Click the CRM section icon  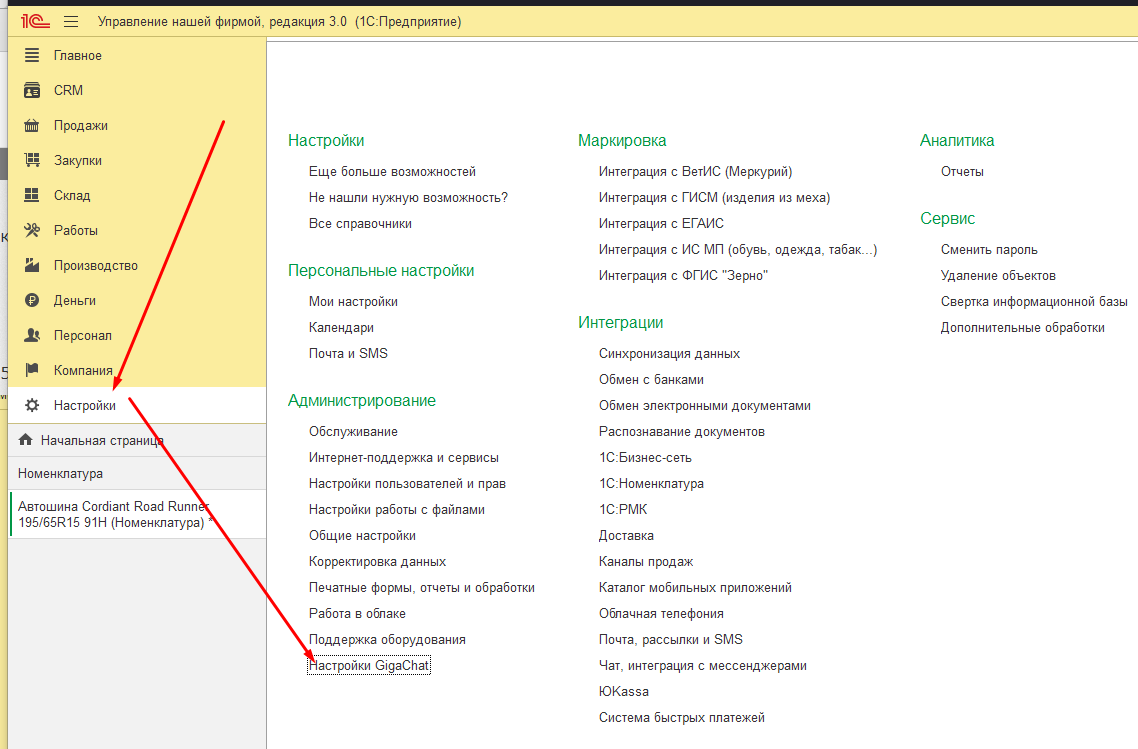32,90
